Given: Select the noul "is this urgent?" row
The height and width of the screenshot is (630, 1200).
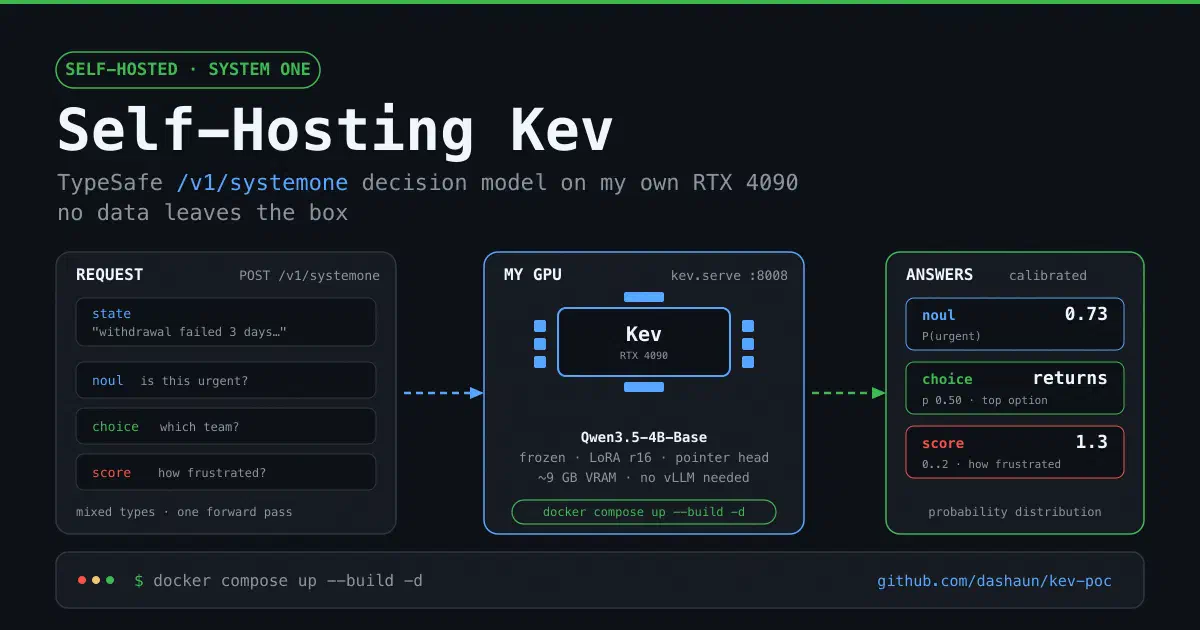Looking at the screenshot, I should pos(226,380).
